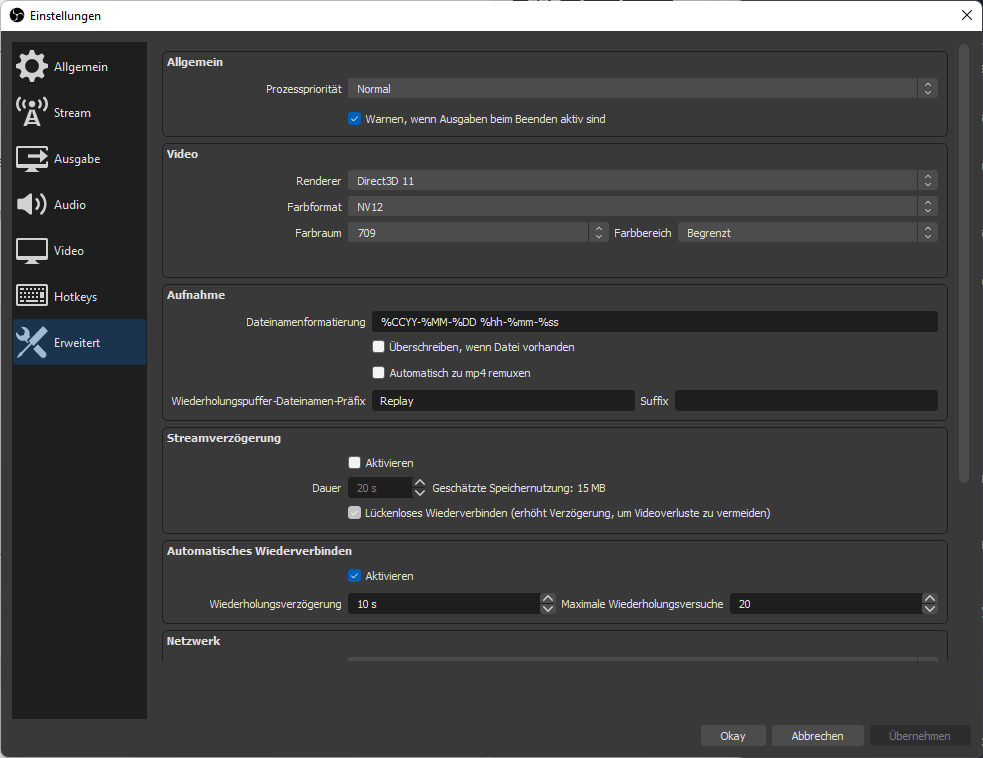983x758 pixels.
Task: Click the vertical scrollbar of settings
Action: pos(964,263)
